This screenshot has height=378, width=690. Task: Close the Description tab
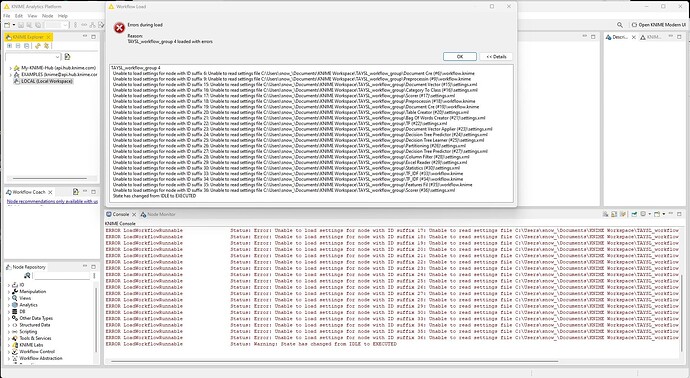(634, 37)
